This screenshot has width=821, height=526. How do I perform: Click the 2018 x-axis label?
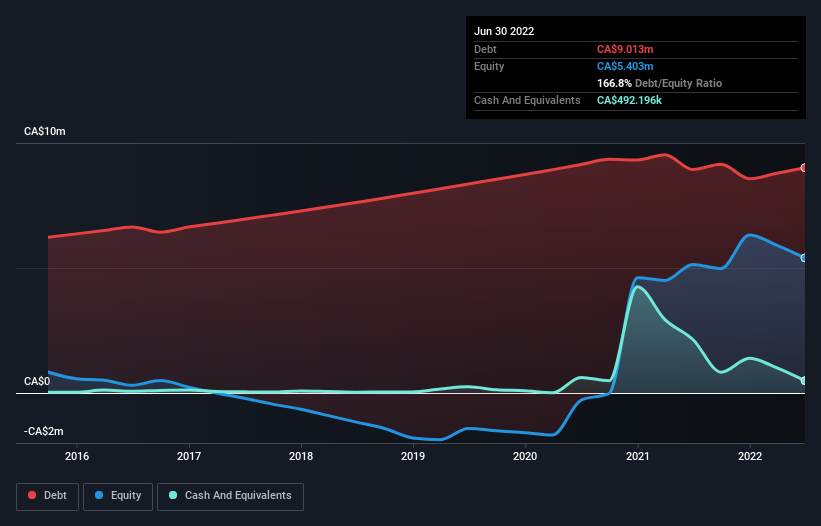click(x=301, y=456)
